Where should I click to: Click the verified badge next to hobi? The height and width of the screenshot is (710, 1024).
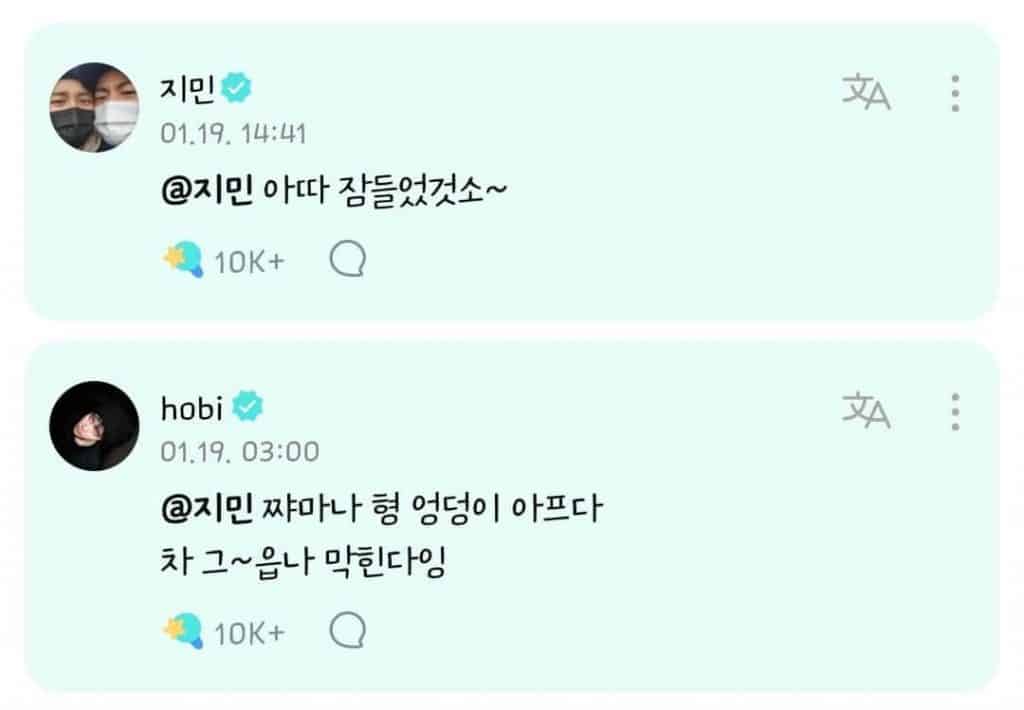[248, 407]
